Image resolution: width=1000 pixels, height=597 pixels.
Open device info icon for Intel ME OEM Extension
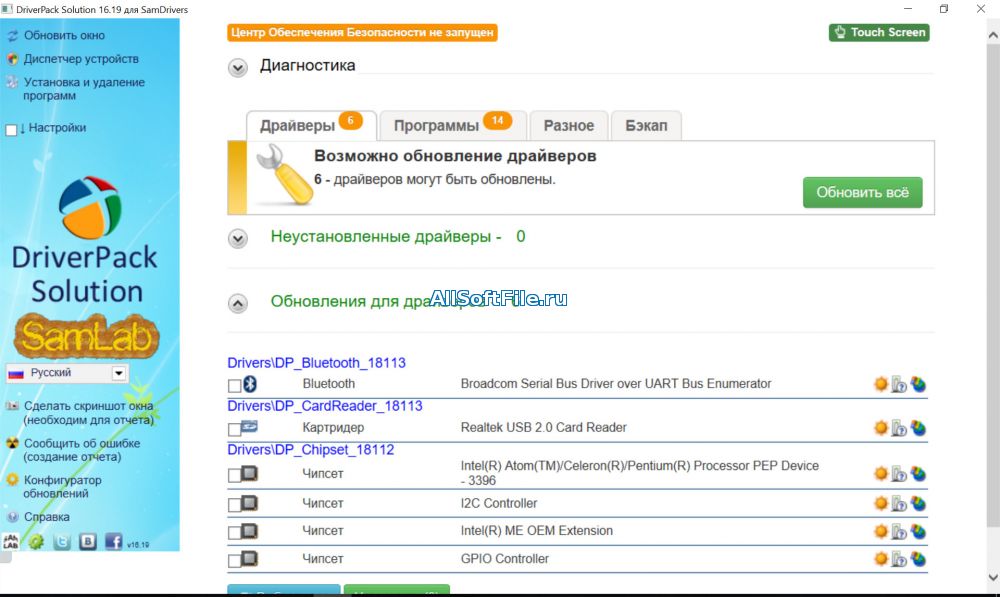(x=899, y=531)
